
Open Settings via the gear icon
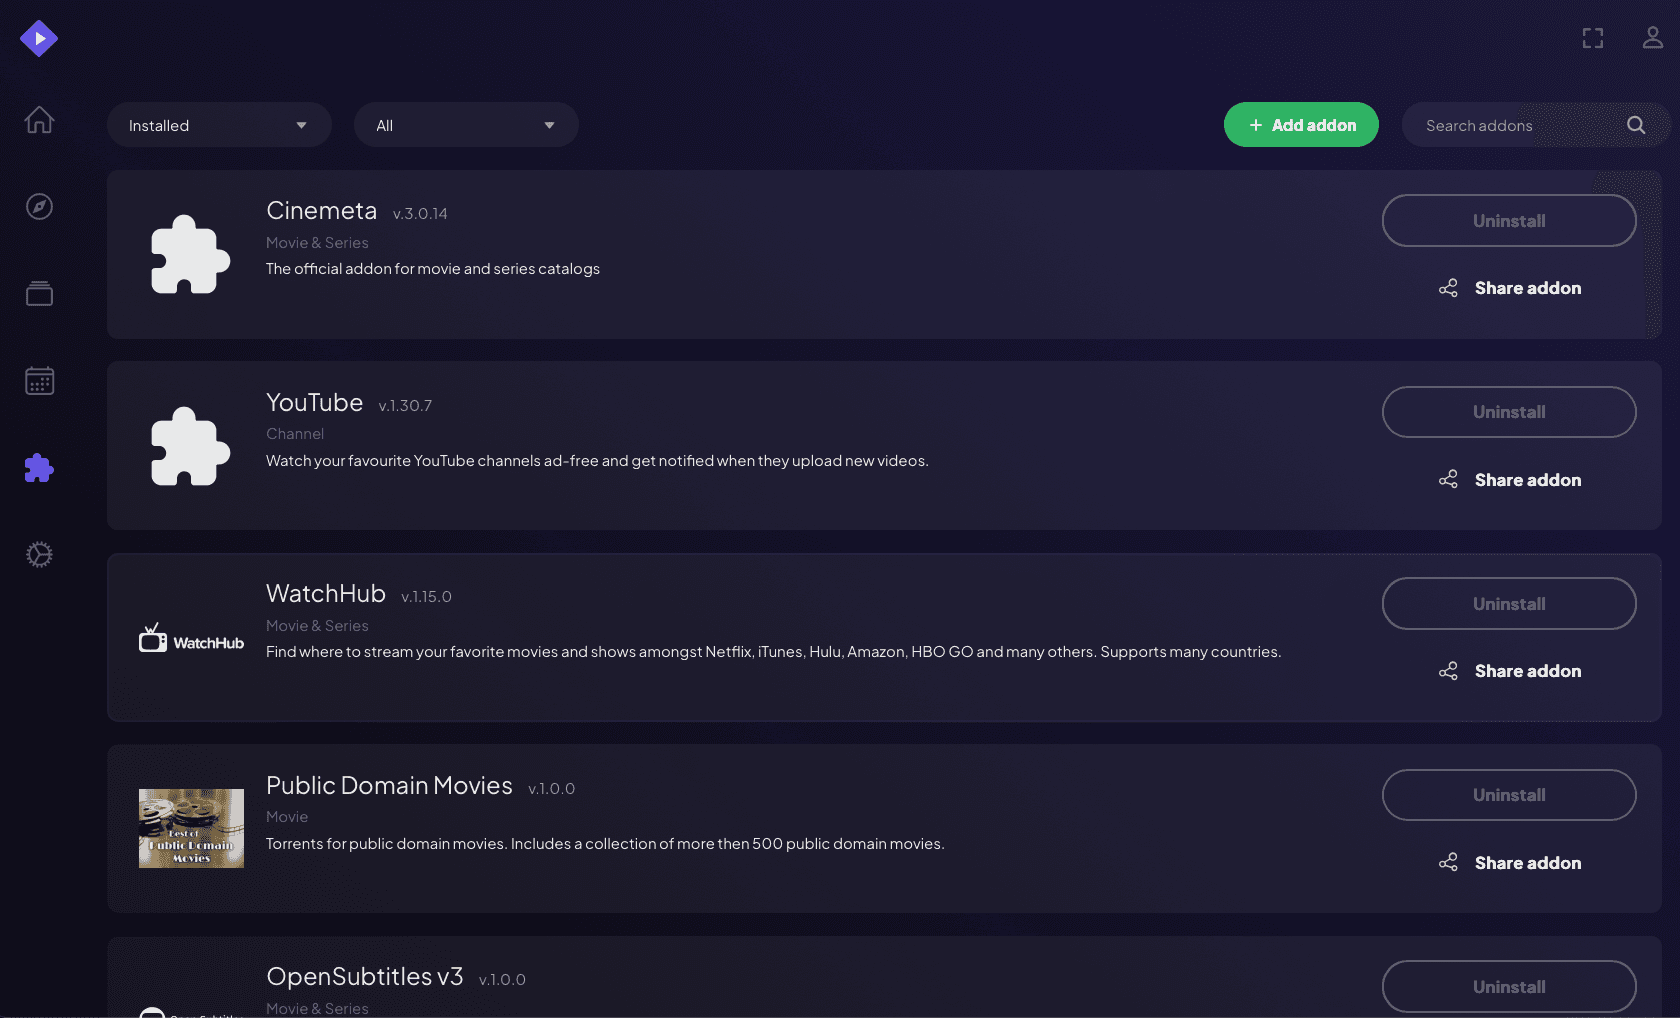click(x=39, y=554)
